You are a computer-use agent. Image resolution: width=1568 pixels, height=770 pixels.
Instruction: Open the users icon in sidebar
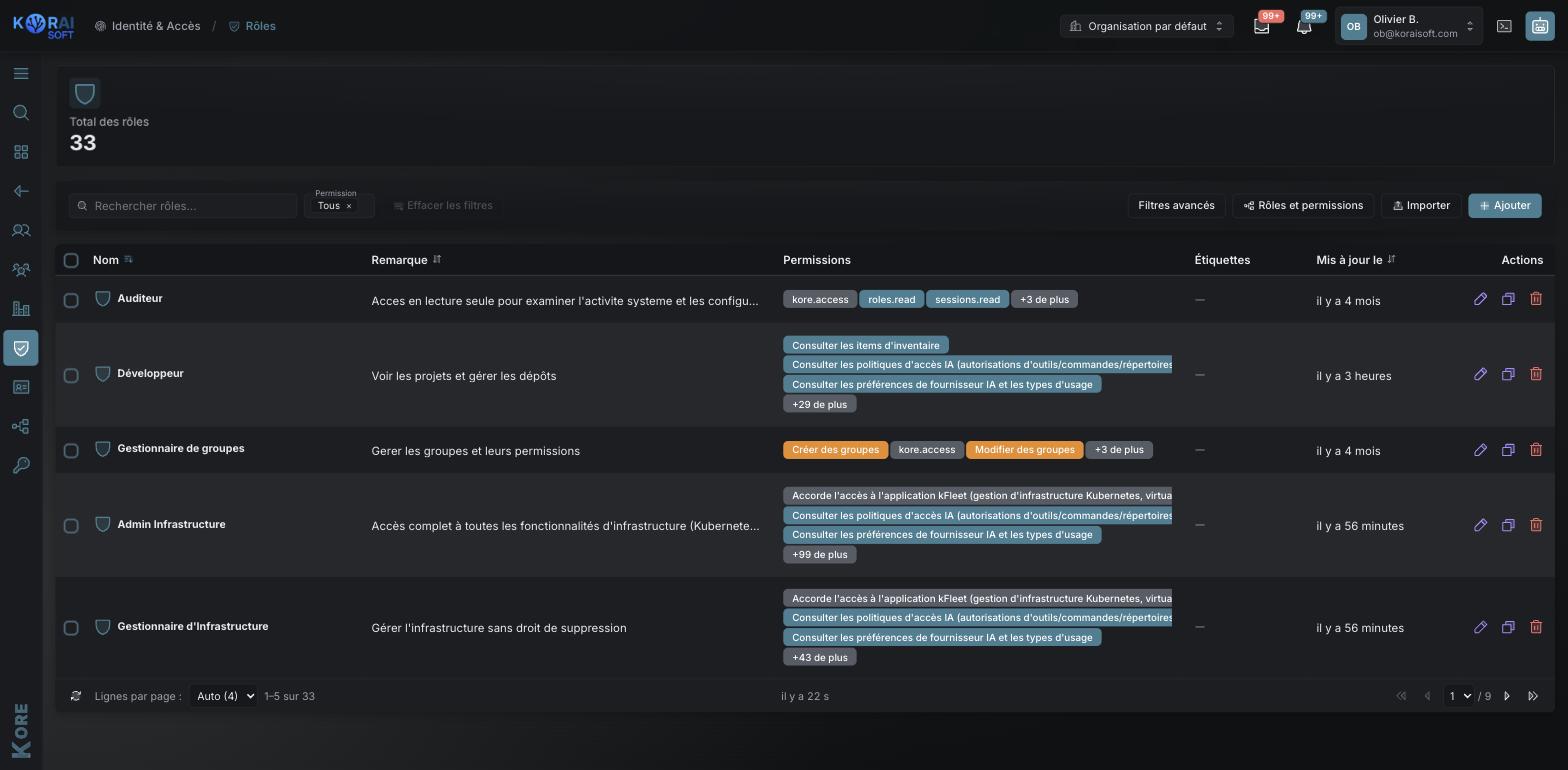21,230
